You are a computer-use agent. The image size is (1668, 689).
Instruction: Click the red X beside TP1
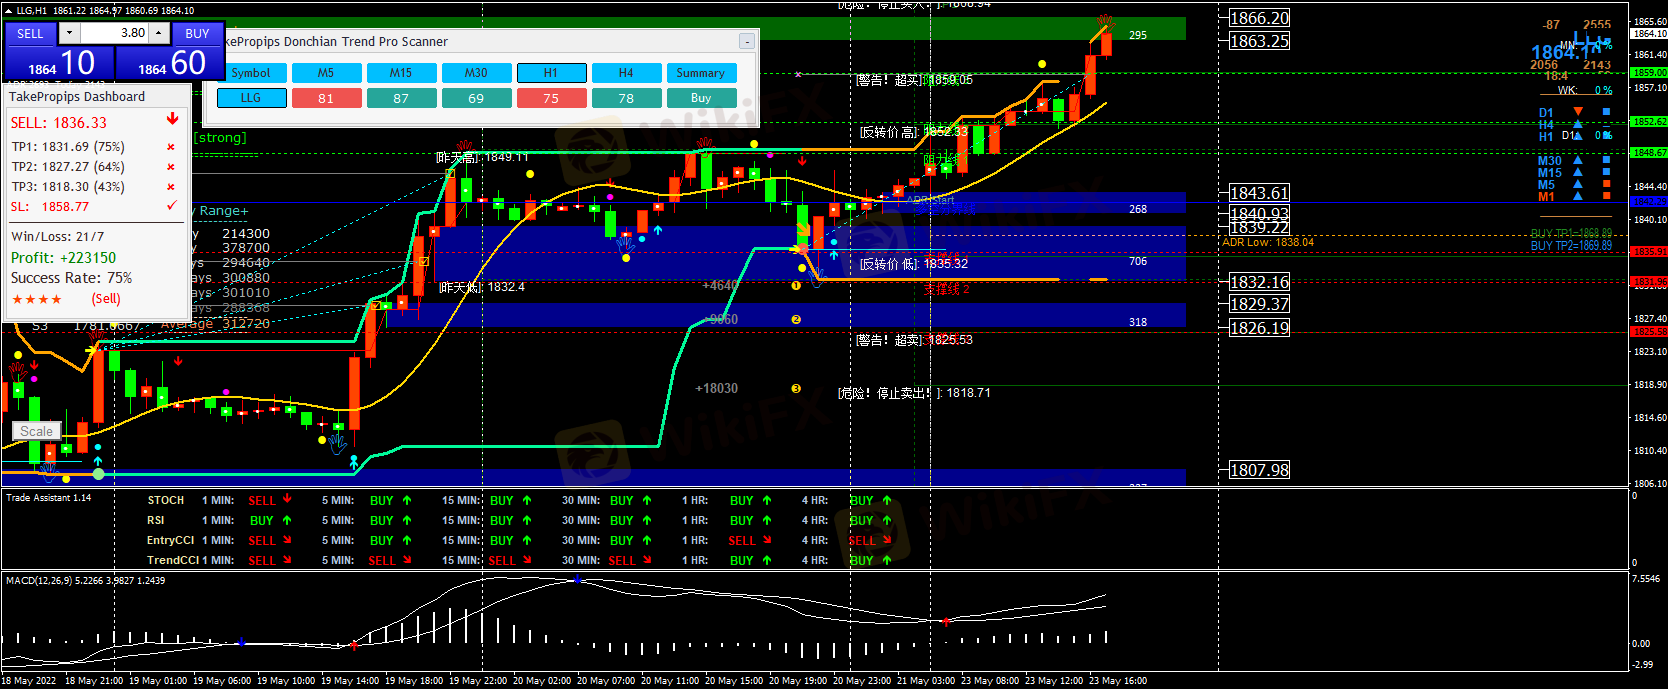171,147
